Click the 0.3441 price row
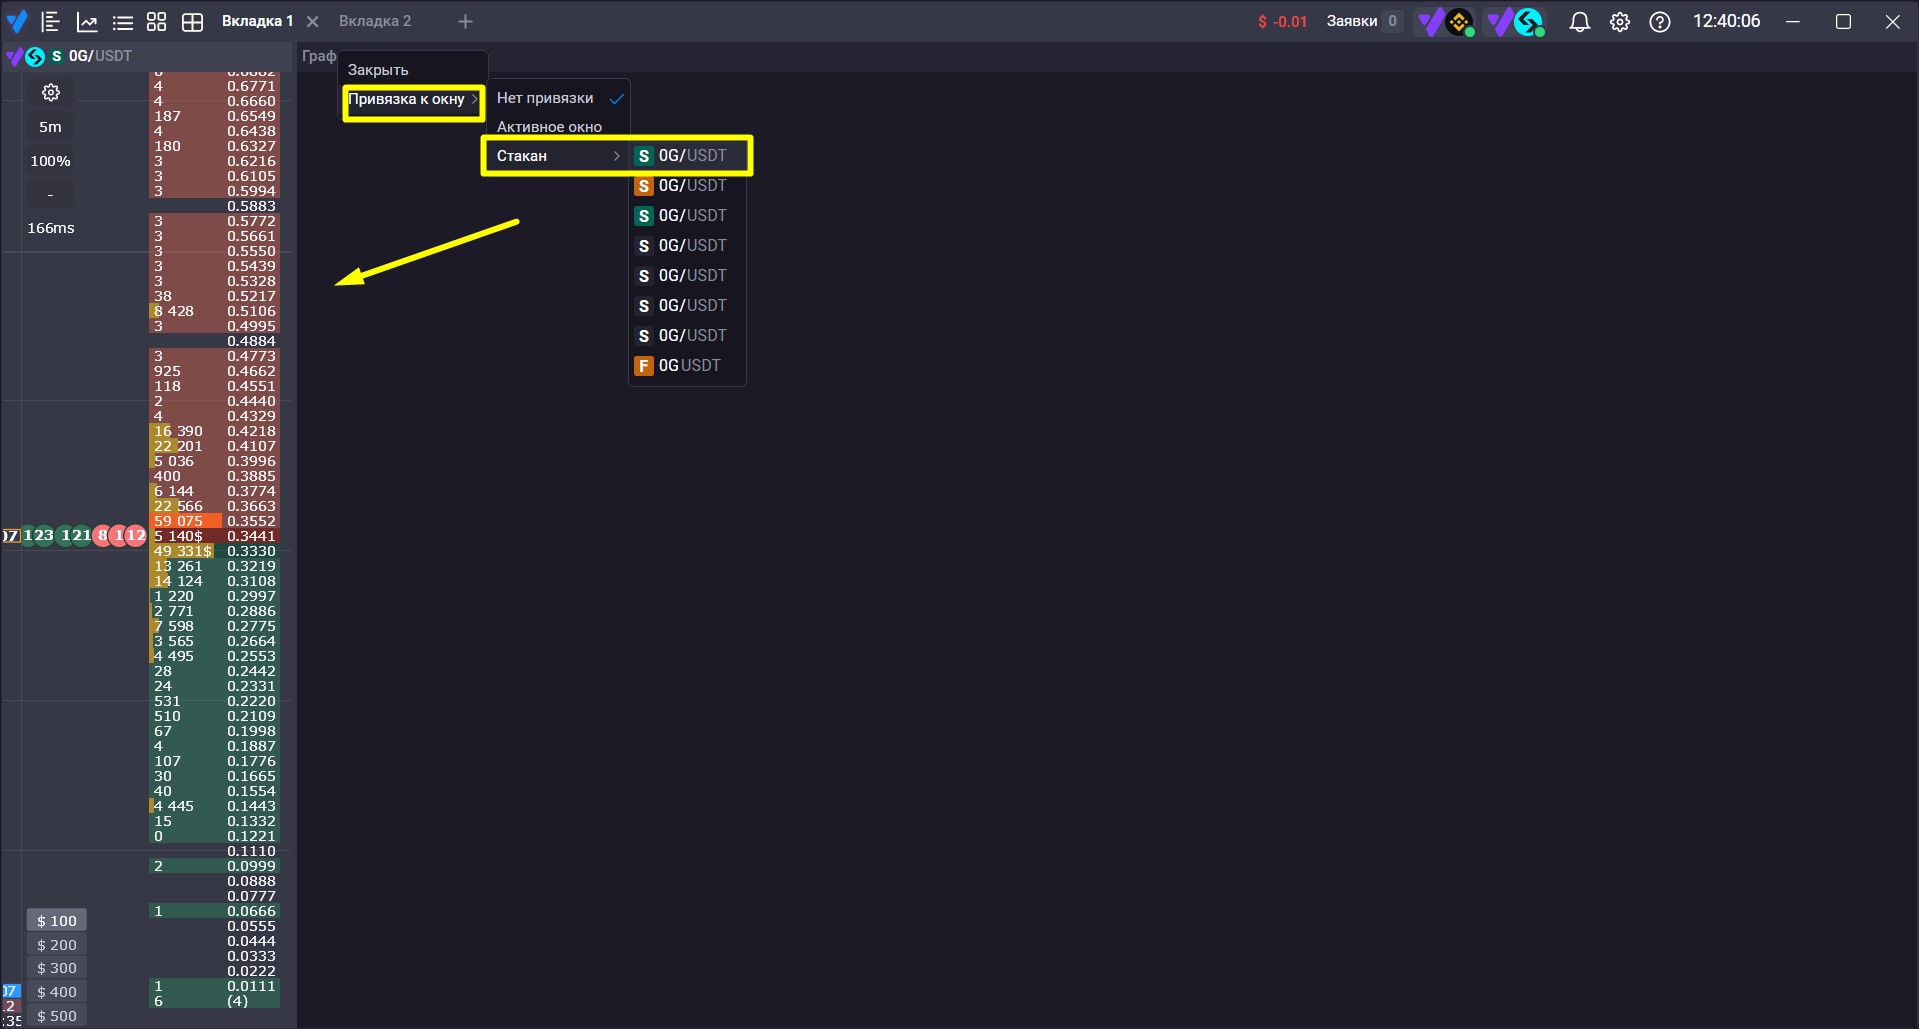The height and width of the screenshot is (1029, 1919). point(214,536)
